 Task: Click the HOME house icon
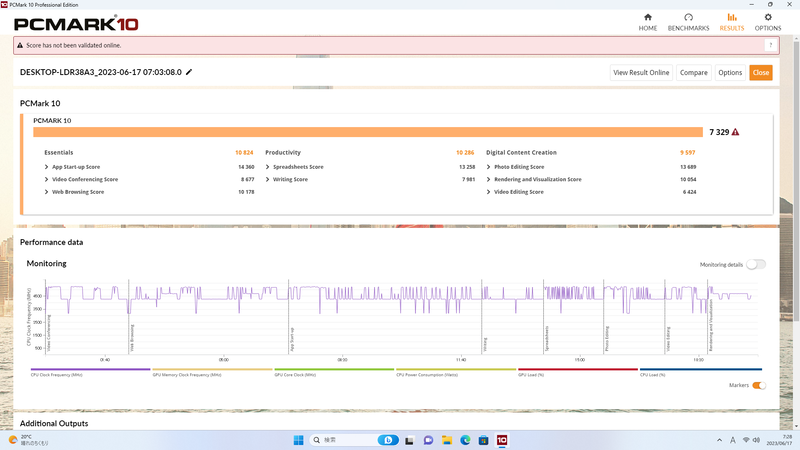point(647,17)
